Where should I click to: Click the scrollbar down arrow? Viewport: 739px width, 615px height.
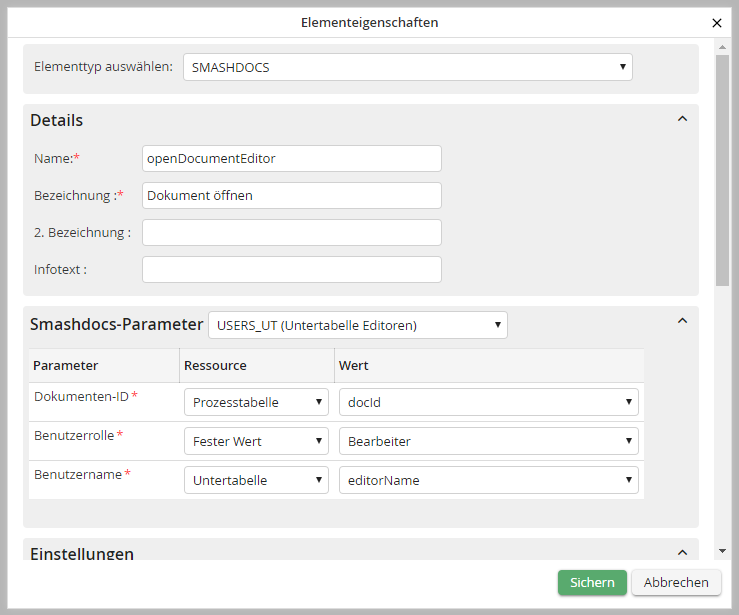pos(722,550)
